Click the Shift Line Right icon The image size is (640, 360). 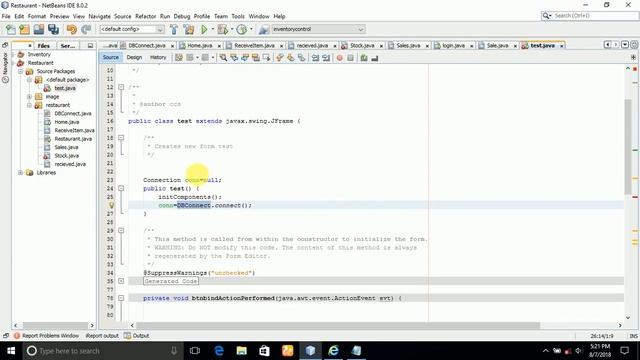[x=326, y=58]
